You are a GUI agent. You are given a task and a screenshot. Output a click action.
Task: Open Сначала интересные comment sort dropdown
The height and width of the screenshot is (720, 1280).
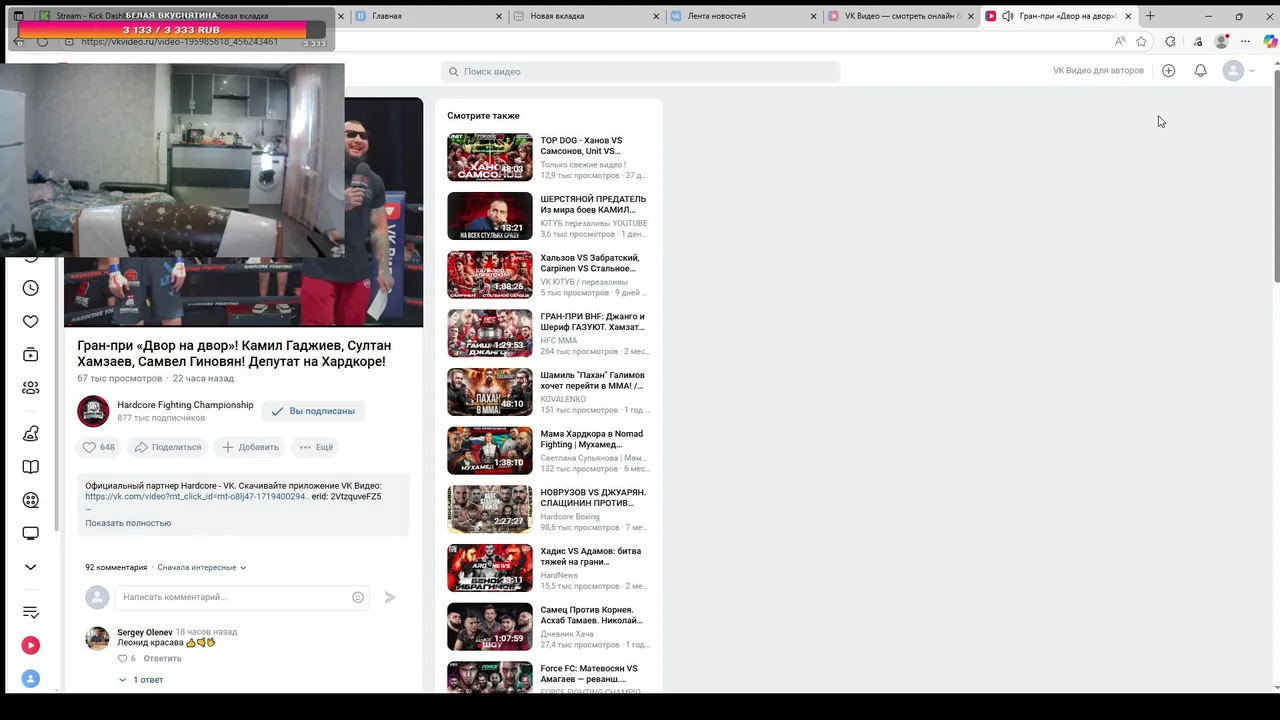[201, 567]
